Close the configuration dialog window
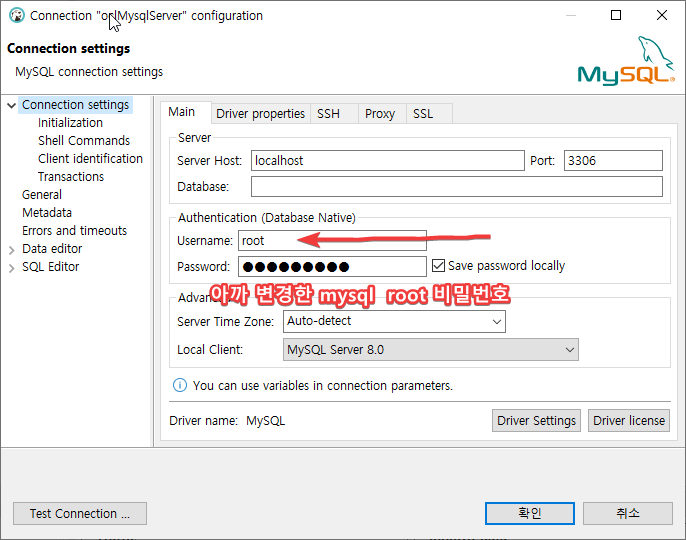Viewport: 686px width, 540px height. tap(662, 15)
